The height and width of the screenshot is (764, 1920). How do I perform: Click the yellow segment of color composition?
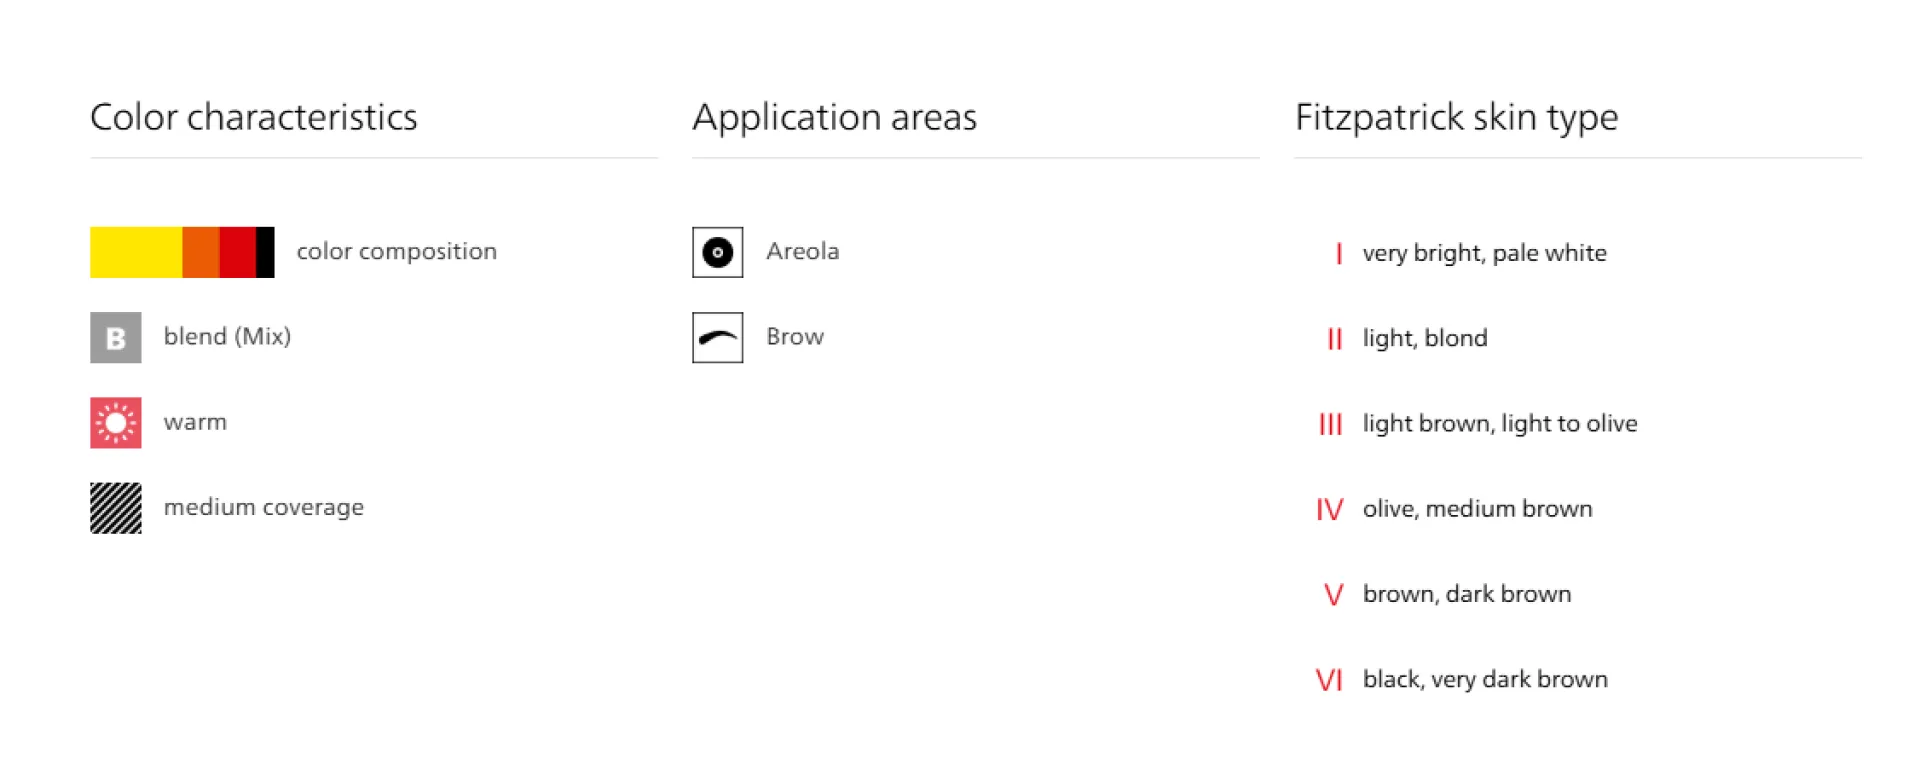tap(136, 252)
